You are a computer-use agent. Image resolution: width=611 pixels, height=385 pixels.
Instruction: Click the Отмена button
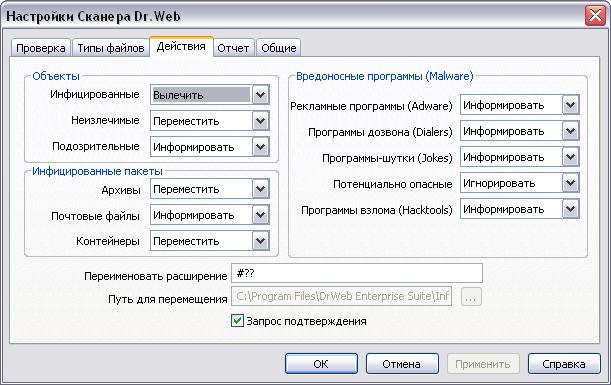[402, 364]
